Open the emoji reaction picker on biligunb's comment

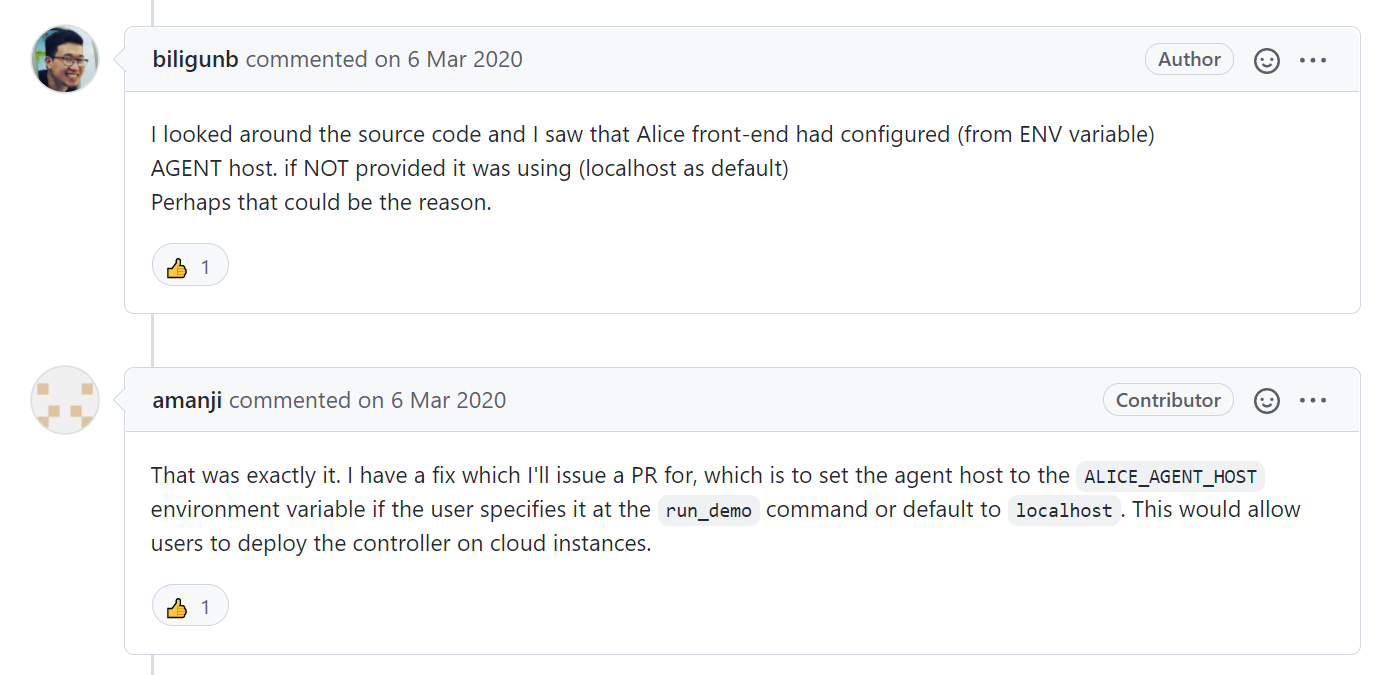coord(1267,59)
